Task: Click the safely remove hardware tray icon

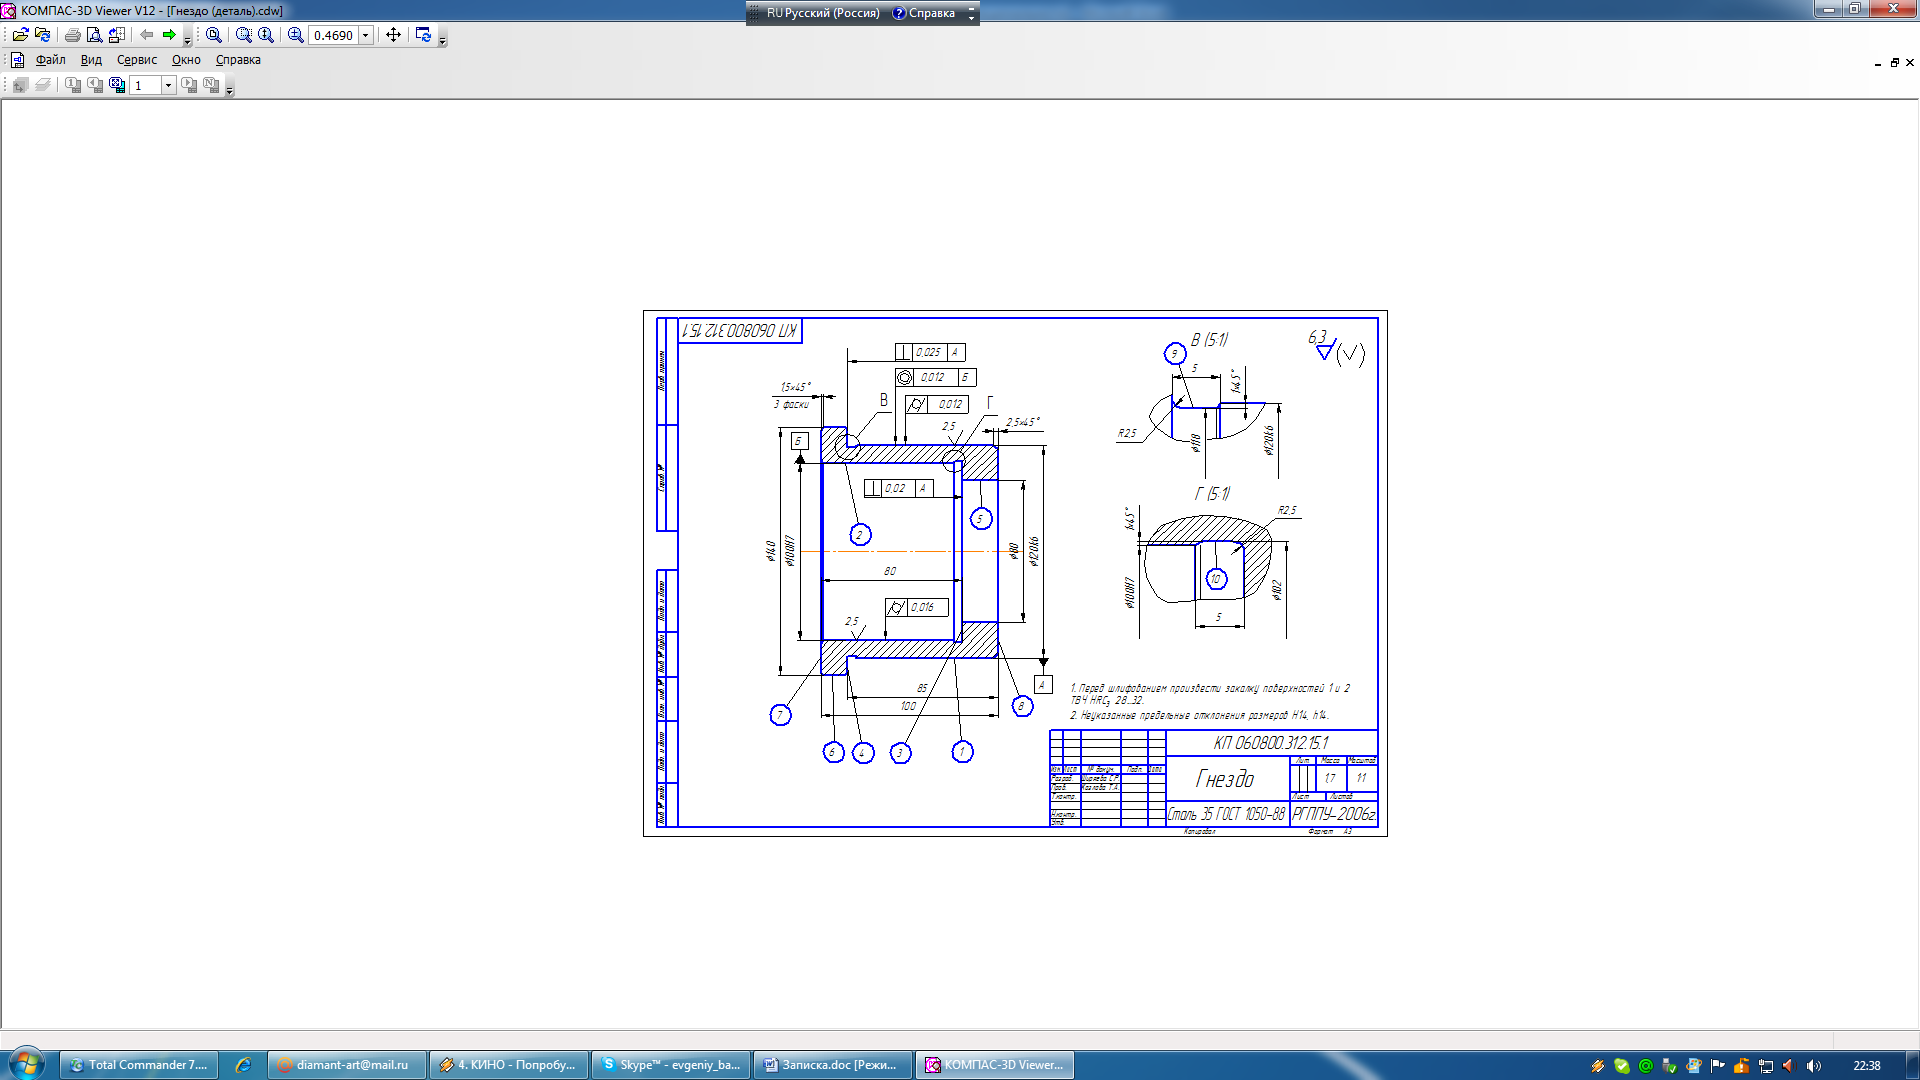Action: click(1669, 1066)
